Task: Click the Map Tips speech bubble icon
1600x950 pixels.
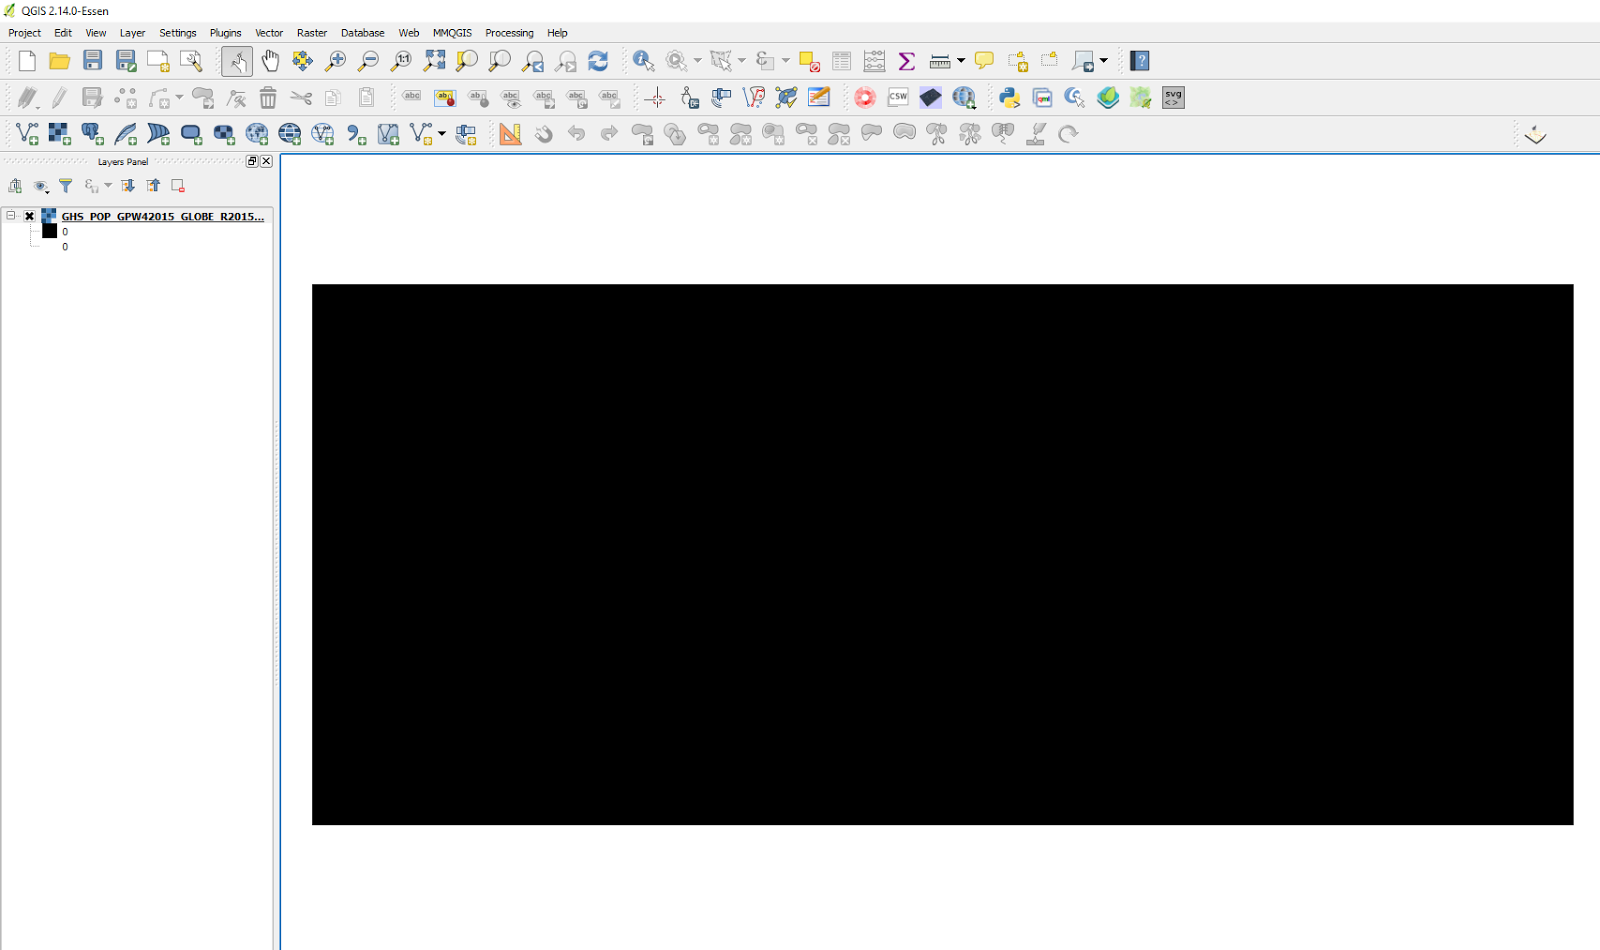Action: [x=984, y=61]
